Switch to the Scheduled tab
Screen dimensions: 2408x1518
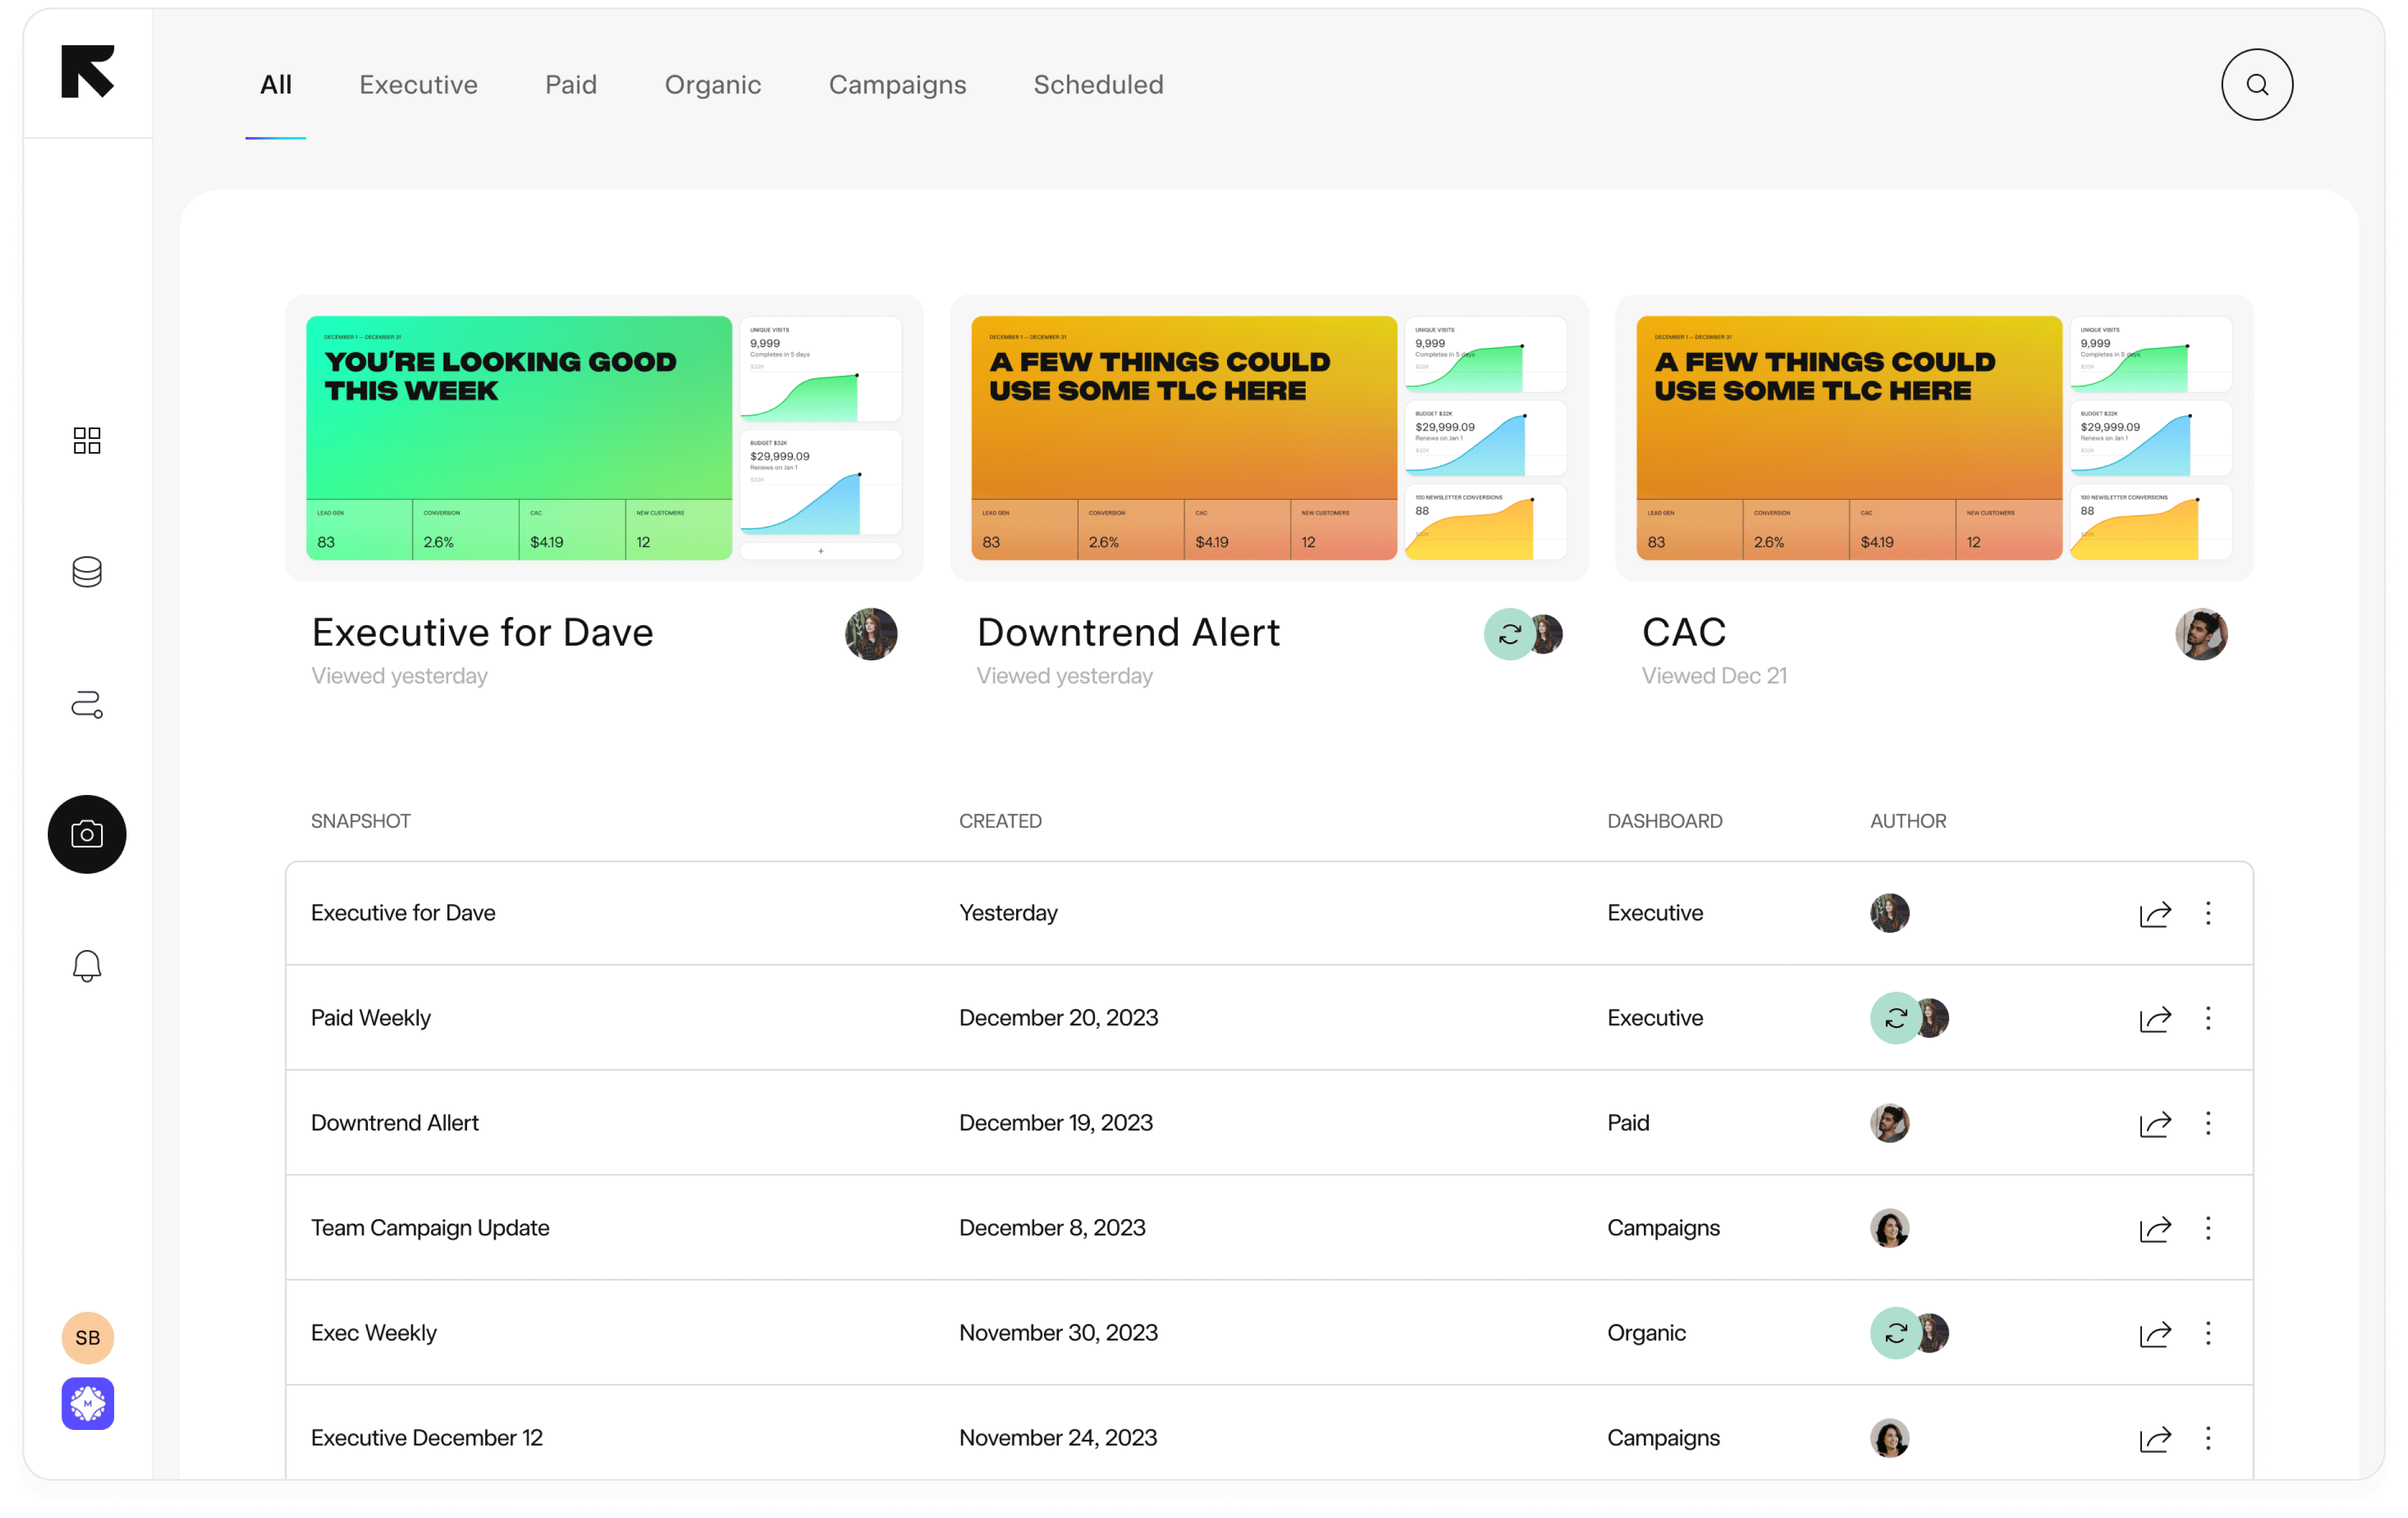tap(1098, 85)
